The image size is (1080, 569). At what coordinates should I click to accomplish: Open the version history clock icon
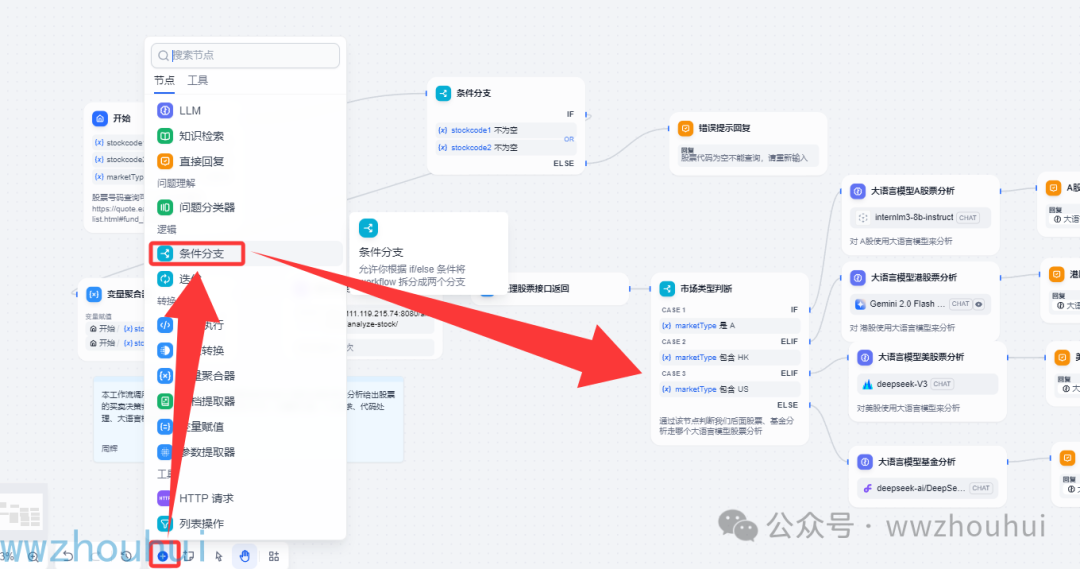127,556
